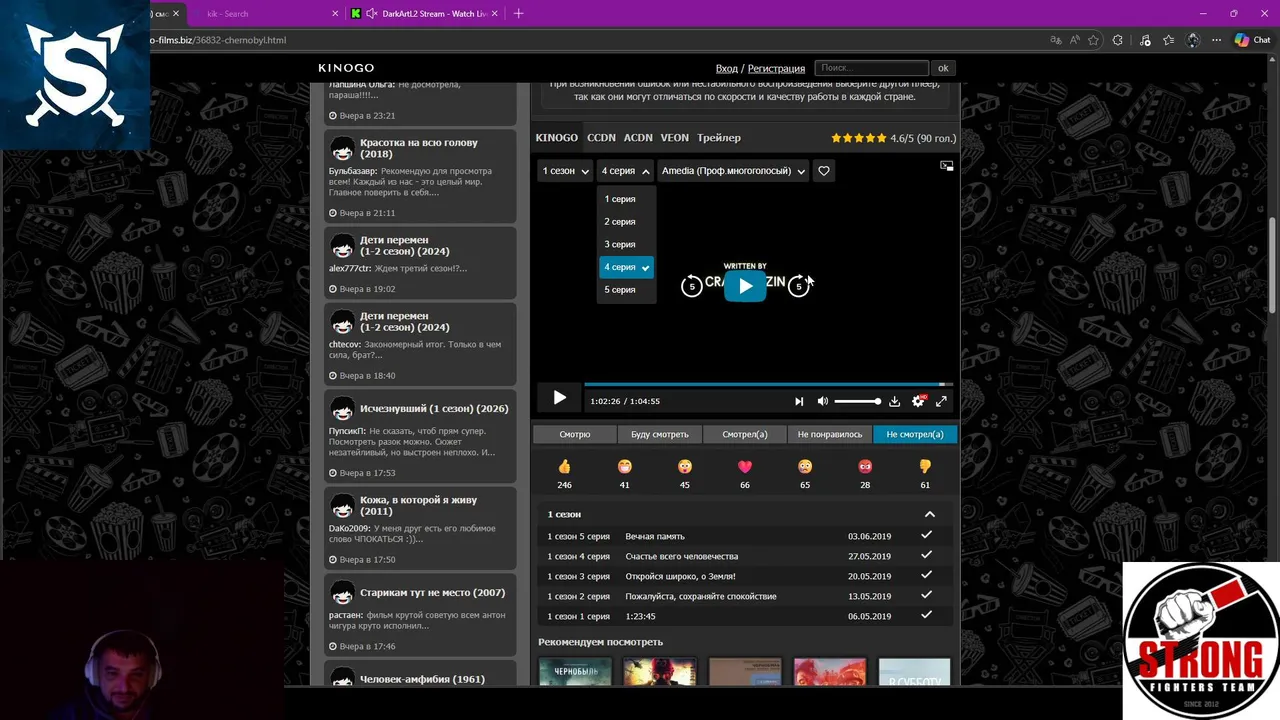
Task: Open the Amedia voiceover dropdown
Action: pos(733,171)
